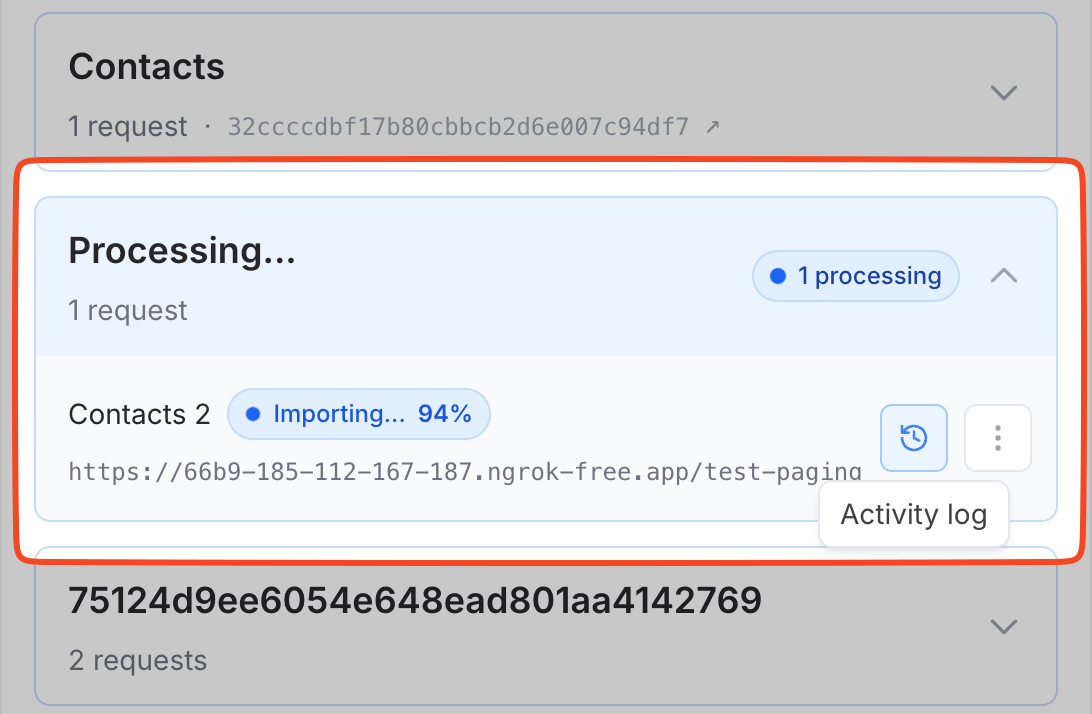Click the Activity log tooltip label
This screenshot has width=1092, height=714.
(913, 515)
